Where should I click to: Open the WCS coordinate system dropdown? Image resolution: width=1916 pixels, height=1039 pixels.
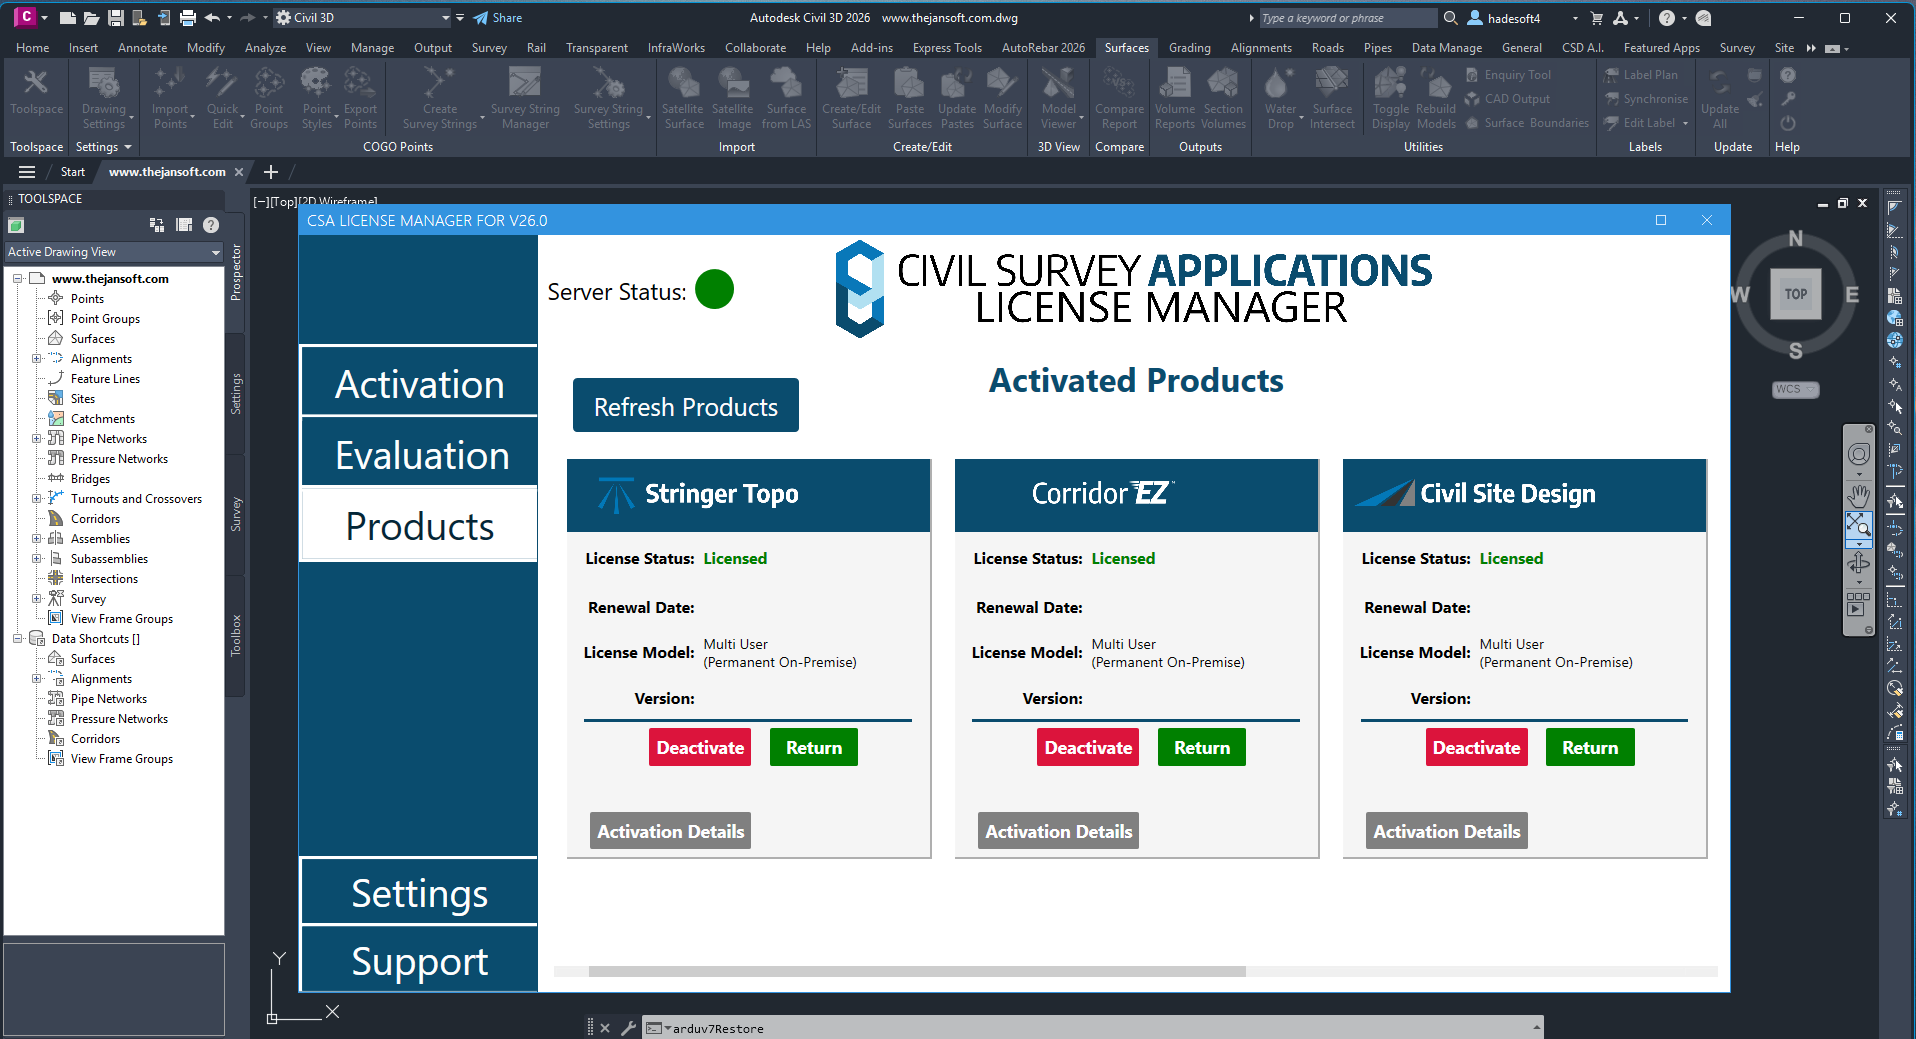point(1796,389)
